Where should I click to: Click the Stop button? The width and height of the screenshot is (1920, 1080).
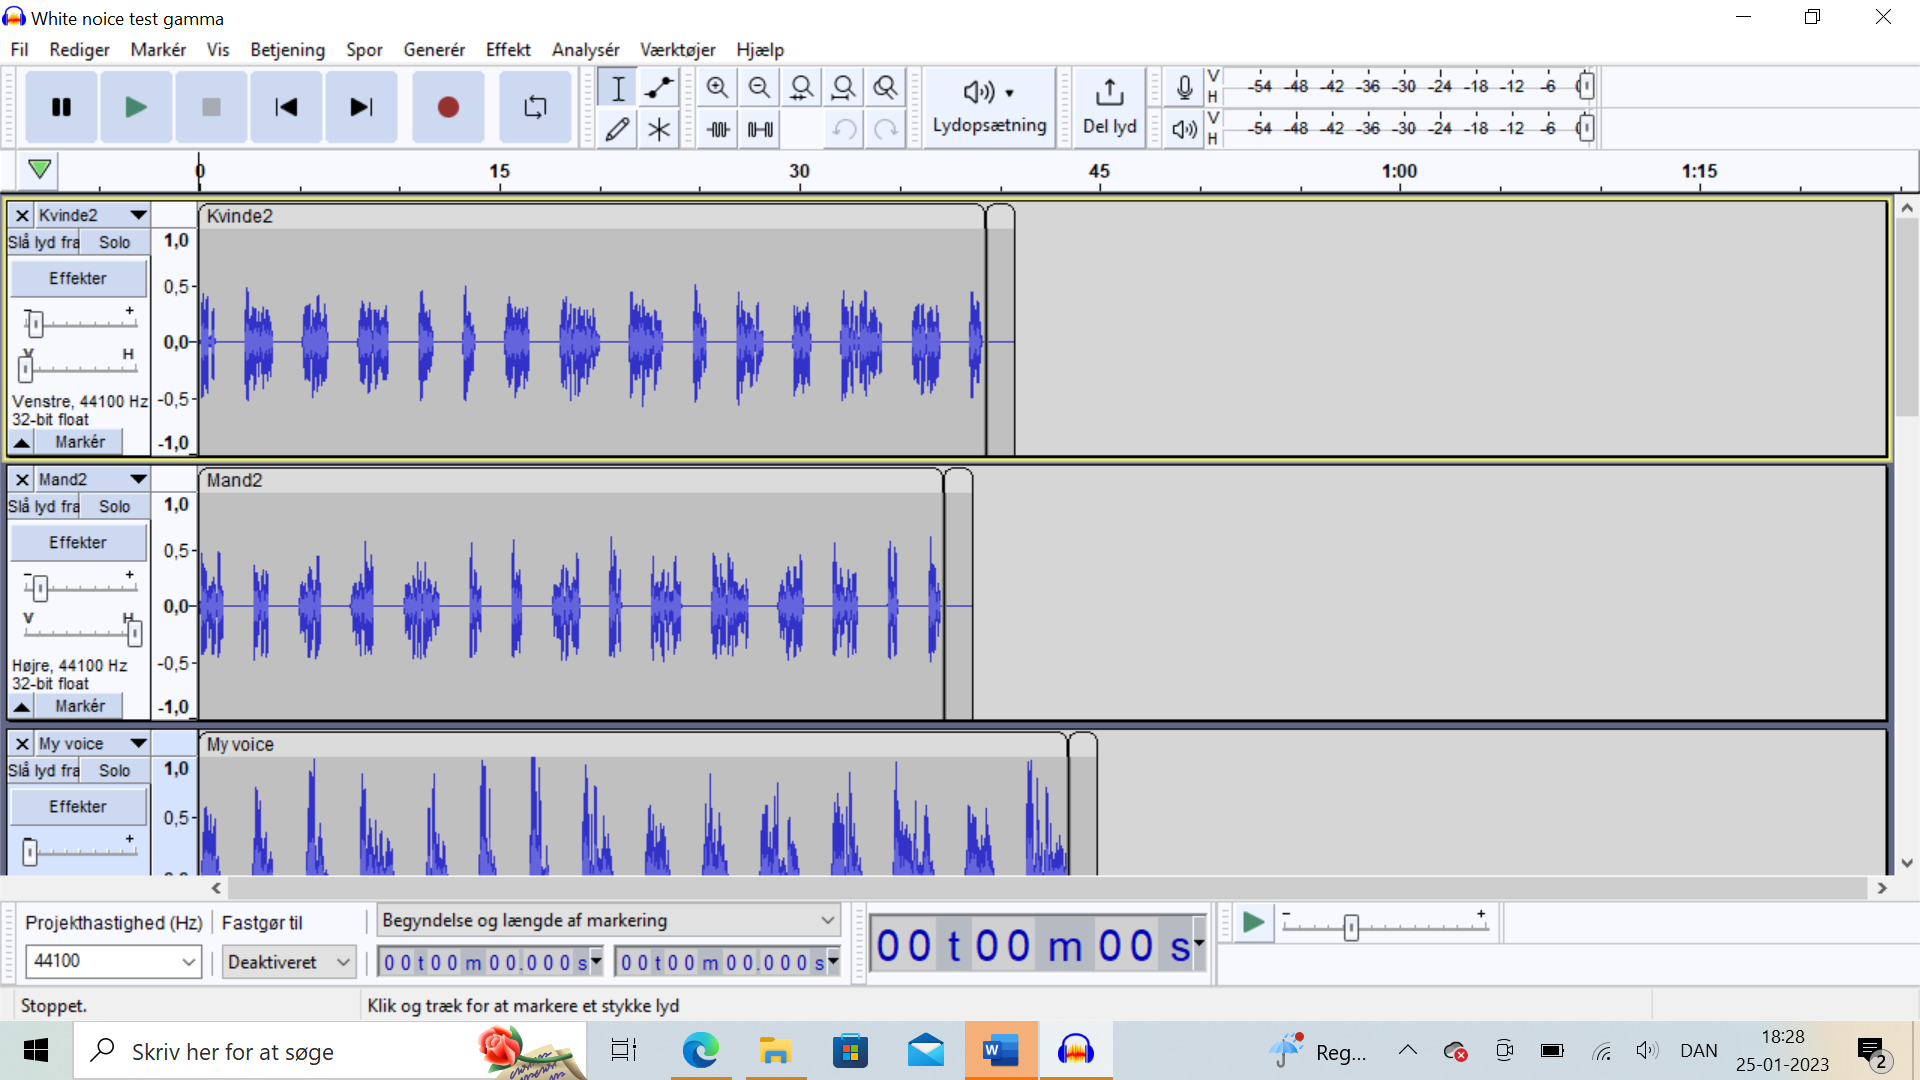[x=211, y=107]
